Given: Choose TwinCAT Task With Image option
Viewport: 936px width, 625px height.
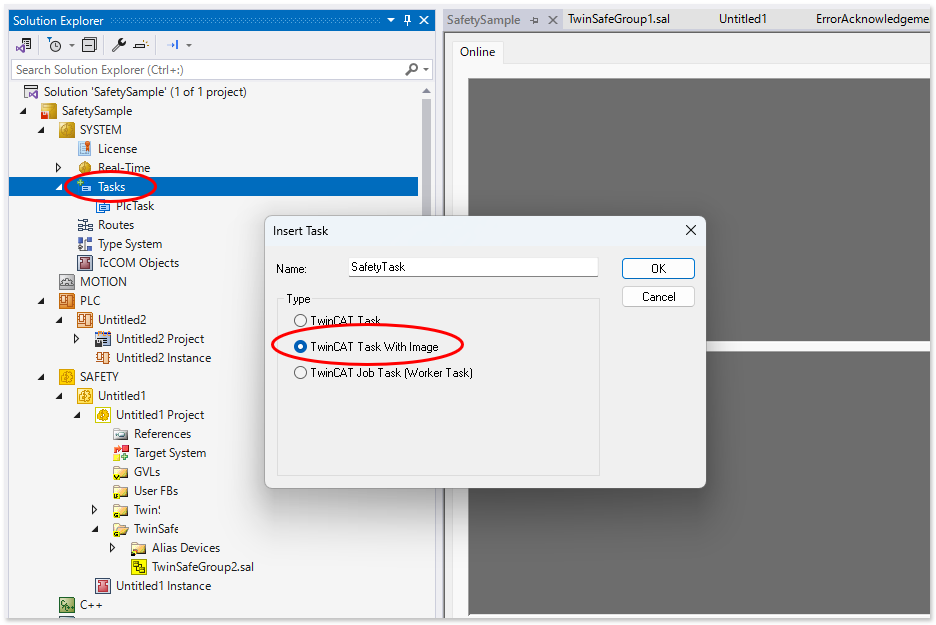Looking at the screenshot, I should (301, 347).
